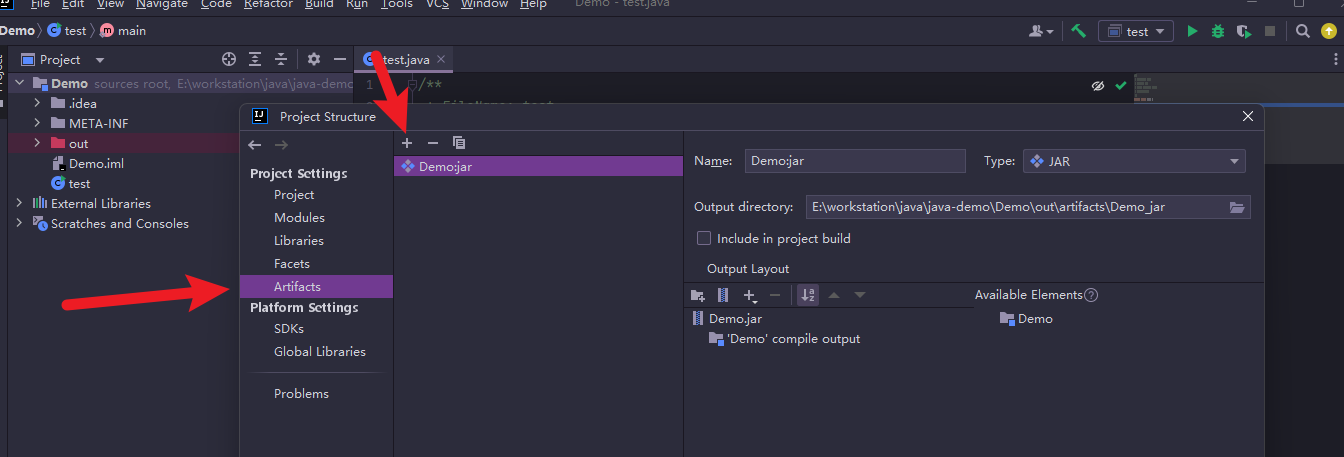The image size is (1344, 457).
Task: Enable Include in project build checkbox
Action: tap(704, 238)
